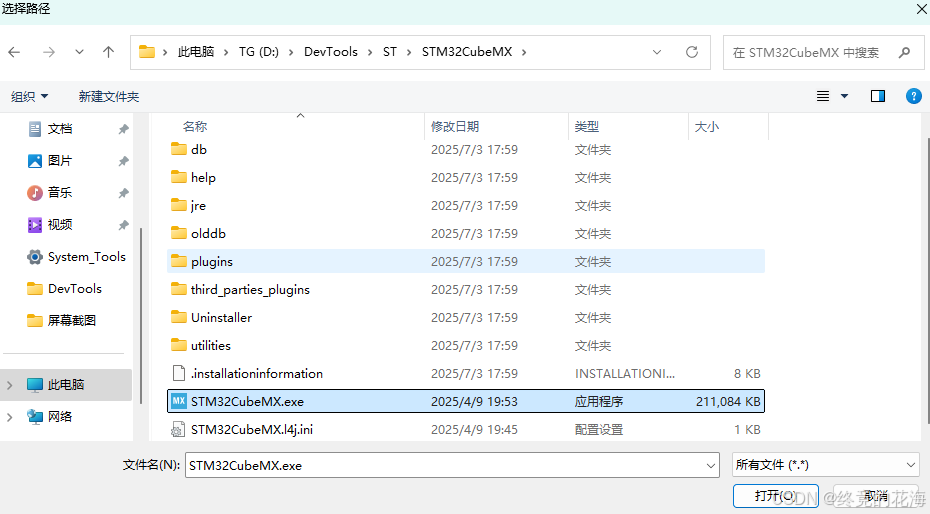The image size is (930, 514).
Task: Select the .installationinformation file
Action: (x=466, y=373)
